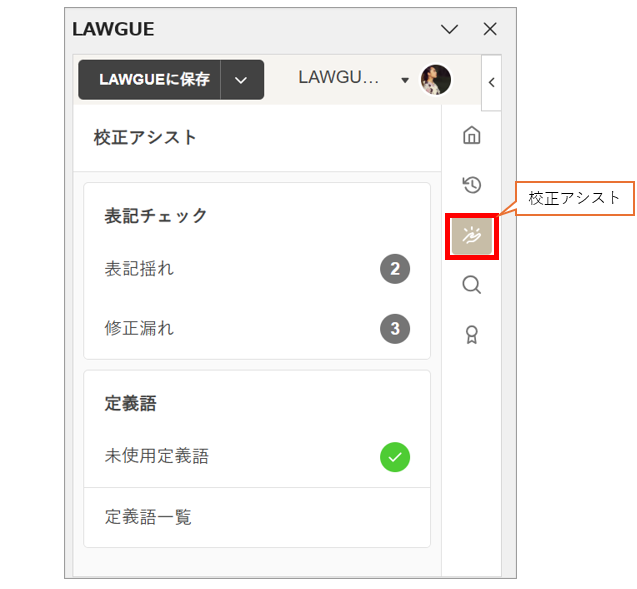Open the Home icon in sidebar
The width and height of the screenshot is (637, 589).
click(x=472, y=135)
